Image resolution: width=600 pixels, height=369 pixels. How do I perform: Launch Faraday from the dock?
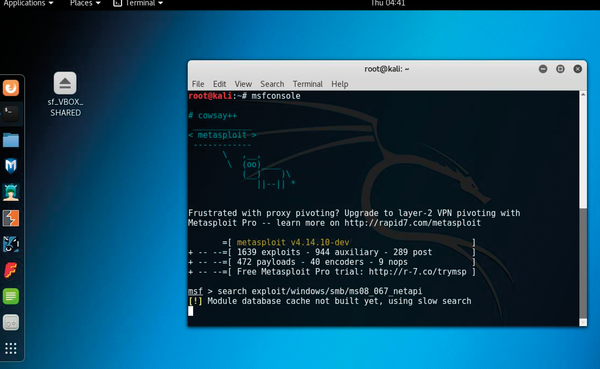click(11, 270)
